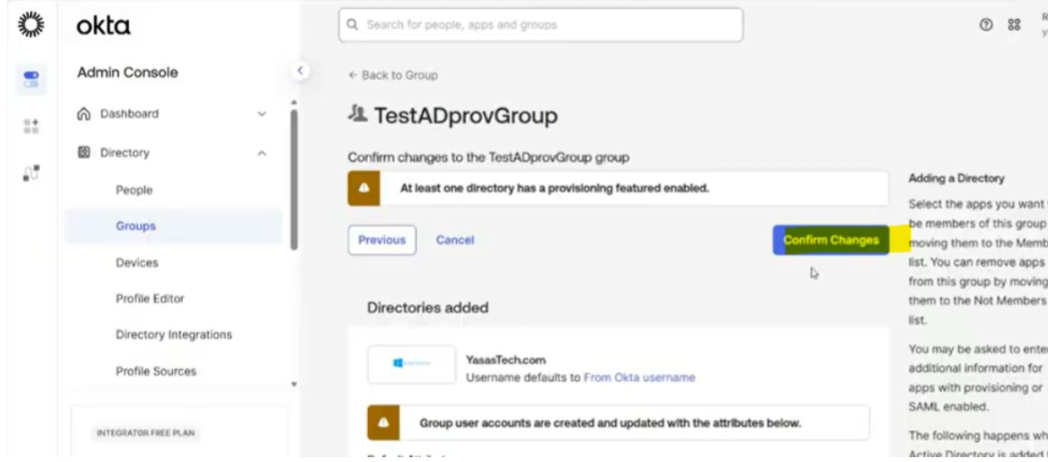Focus the search for people, apps and groups field

(540, 25)
